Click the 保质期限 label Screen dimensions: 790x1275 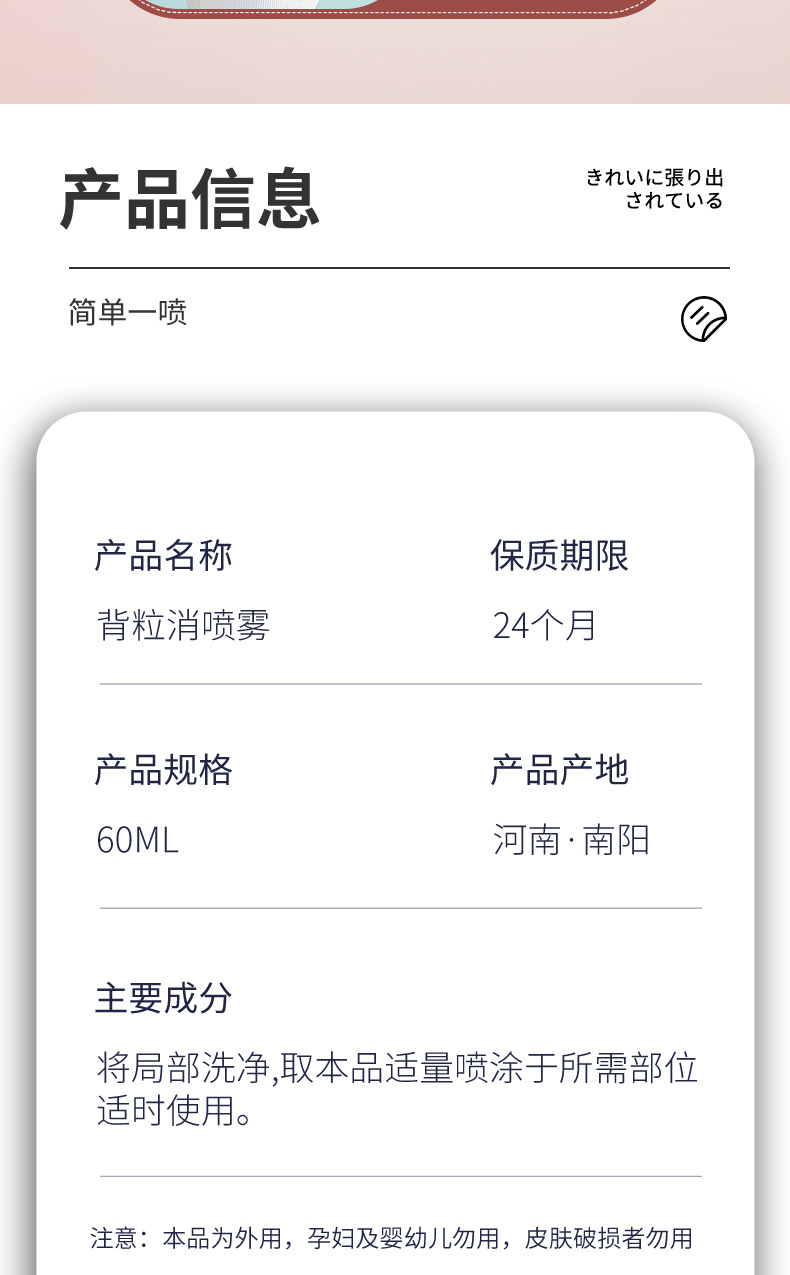click(559, 555)
